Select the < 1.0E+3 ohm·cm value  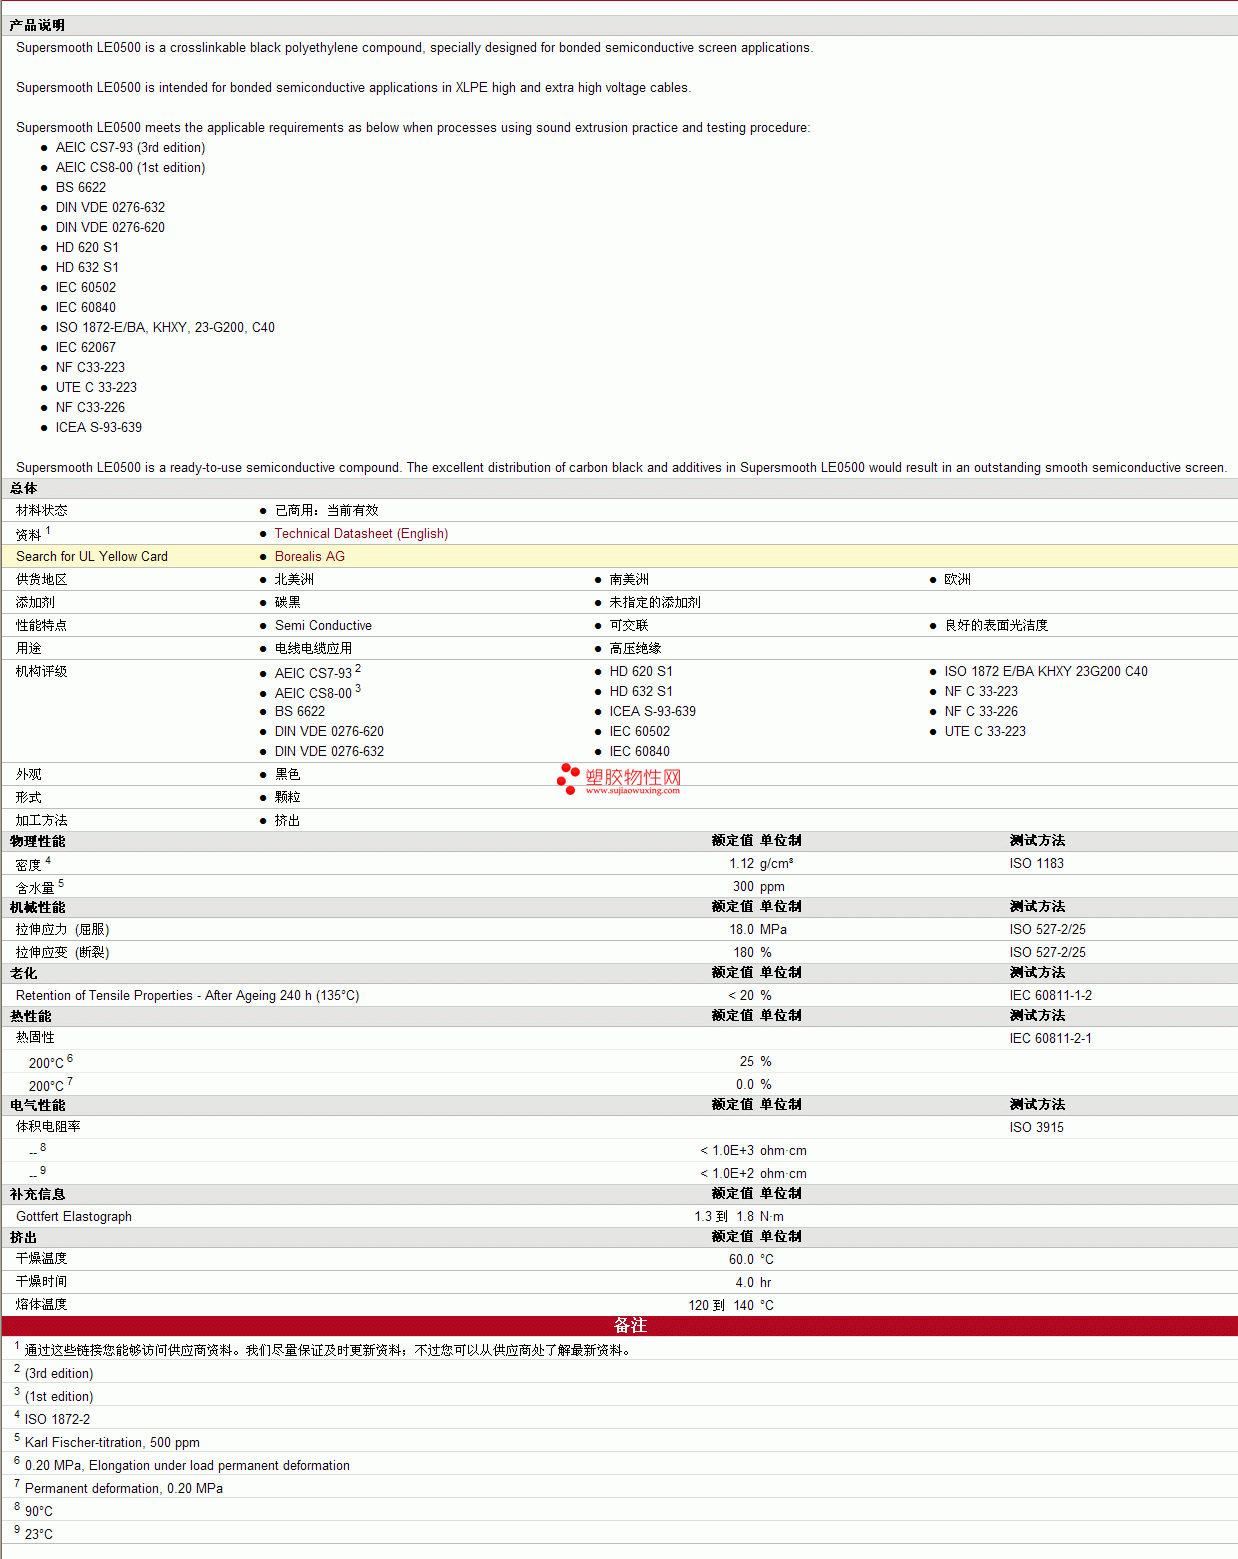(x=754, y=1151)
